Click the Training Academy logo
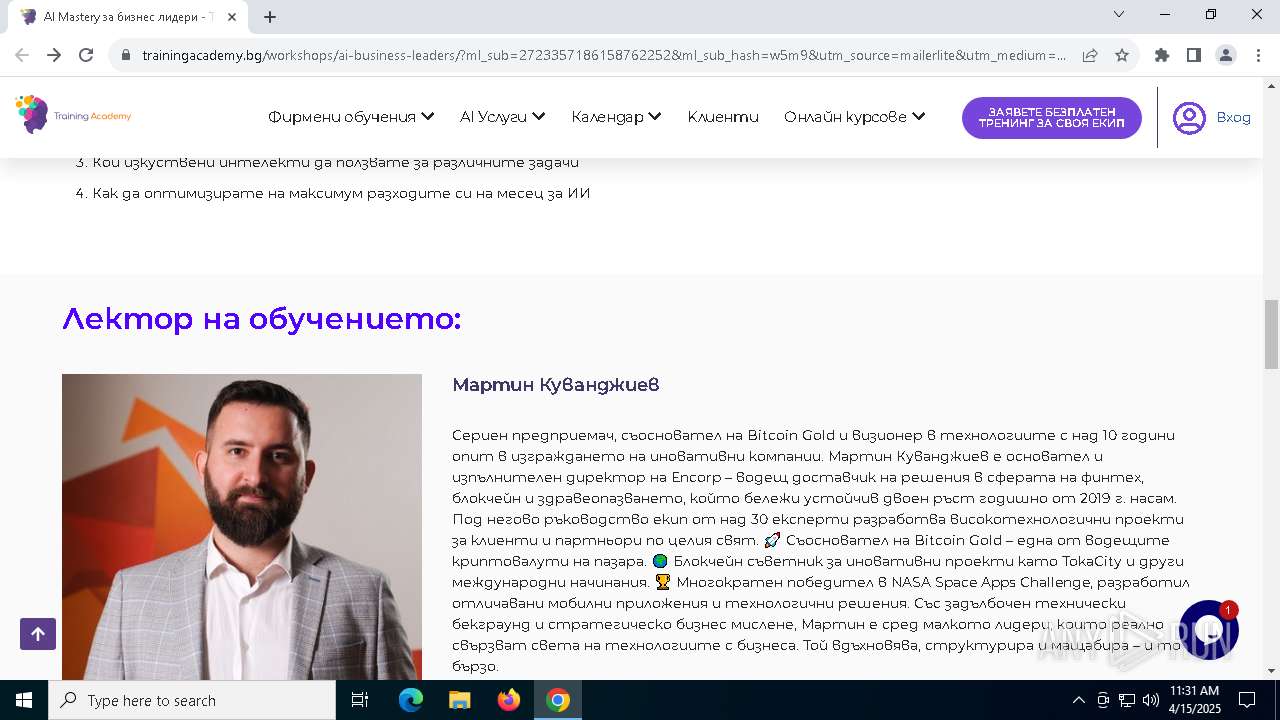Viewport: 1280px width, 720px height. (73, 116)
